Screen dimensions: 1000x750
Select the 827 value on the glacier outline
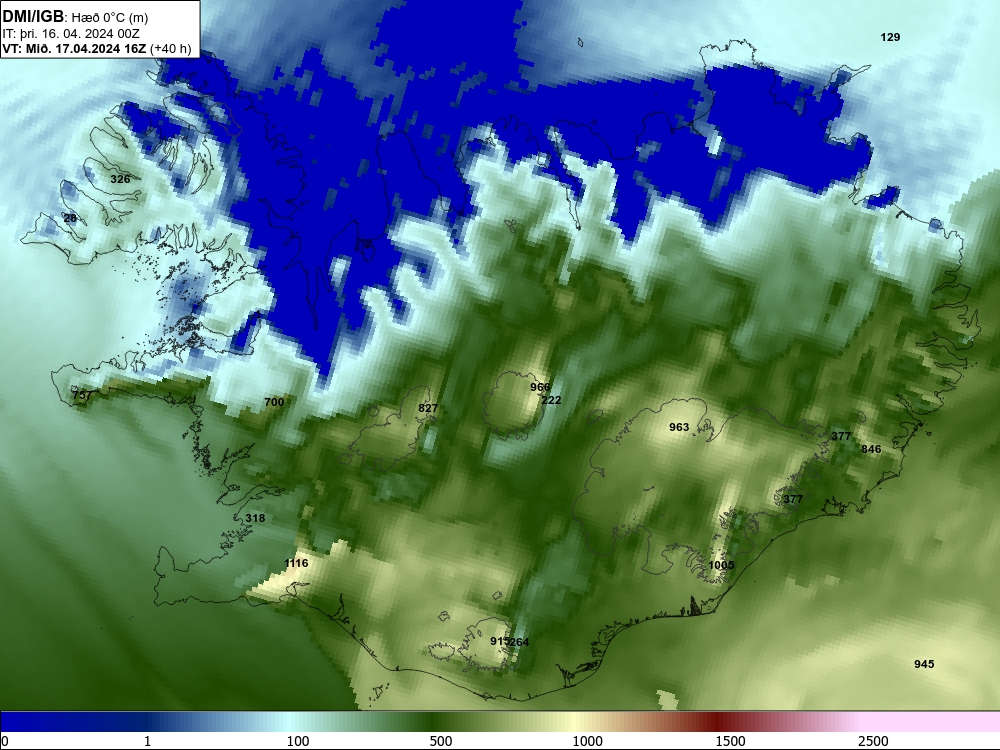(428, 408)
